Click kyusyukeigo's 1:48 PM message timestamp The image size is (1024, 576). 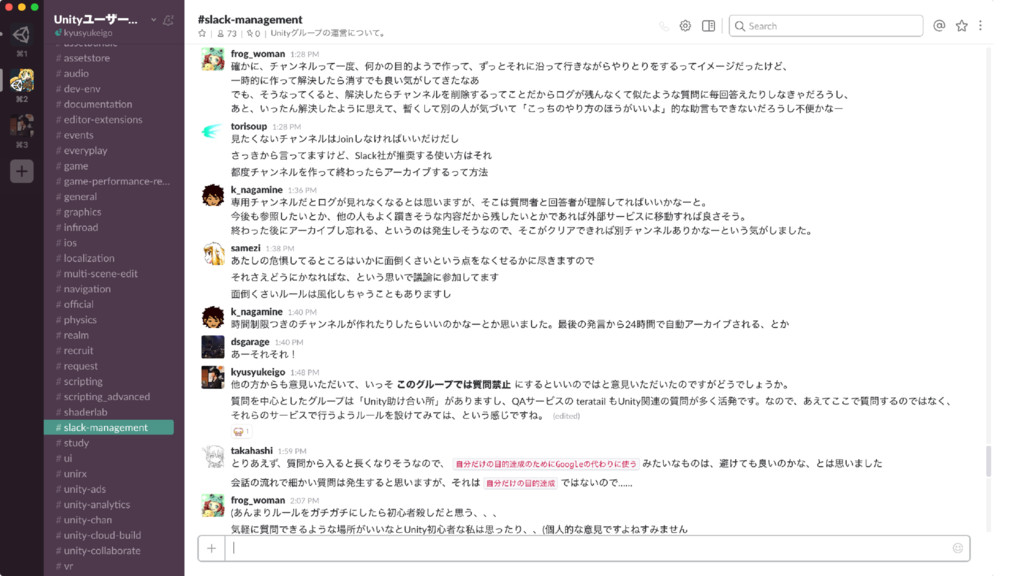pos(304,372)
